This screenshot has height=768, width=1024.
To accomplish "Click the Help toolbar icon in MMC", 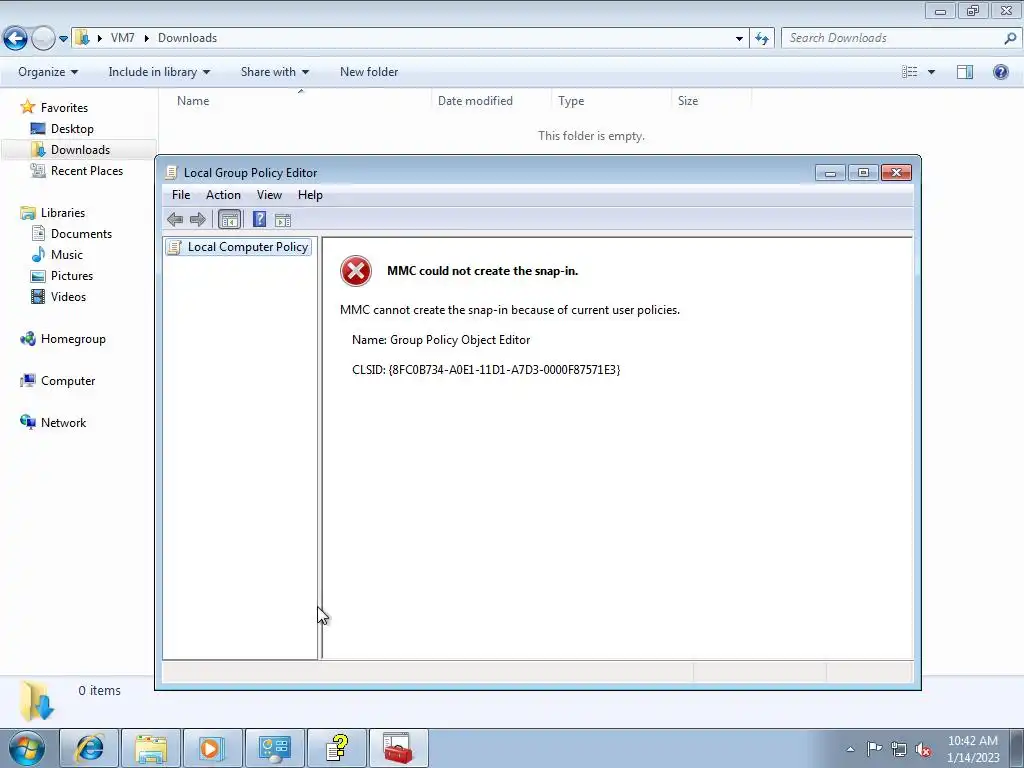I will pos(259,219).
